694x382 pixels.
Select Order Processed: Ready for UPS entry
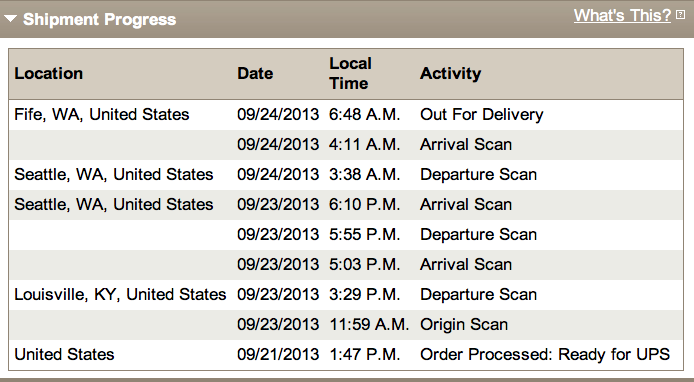(545, 355)
